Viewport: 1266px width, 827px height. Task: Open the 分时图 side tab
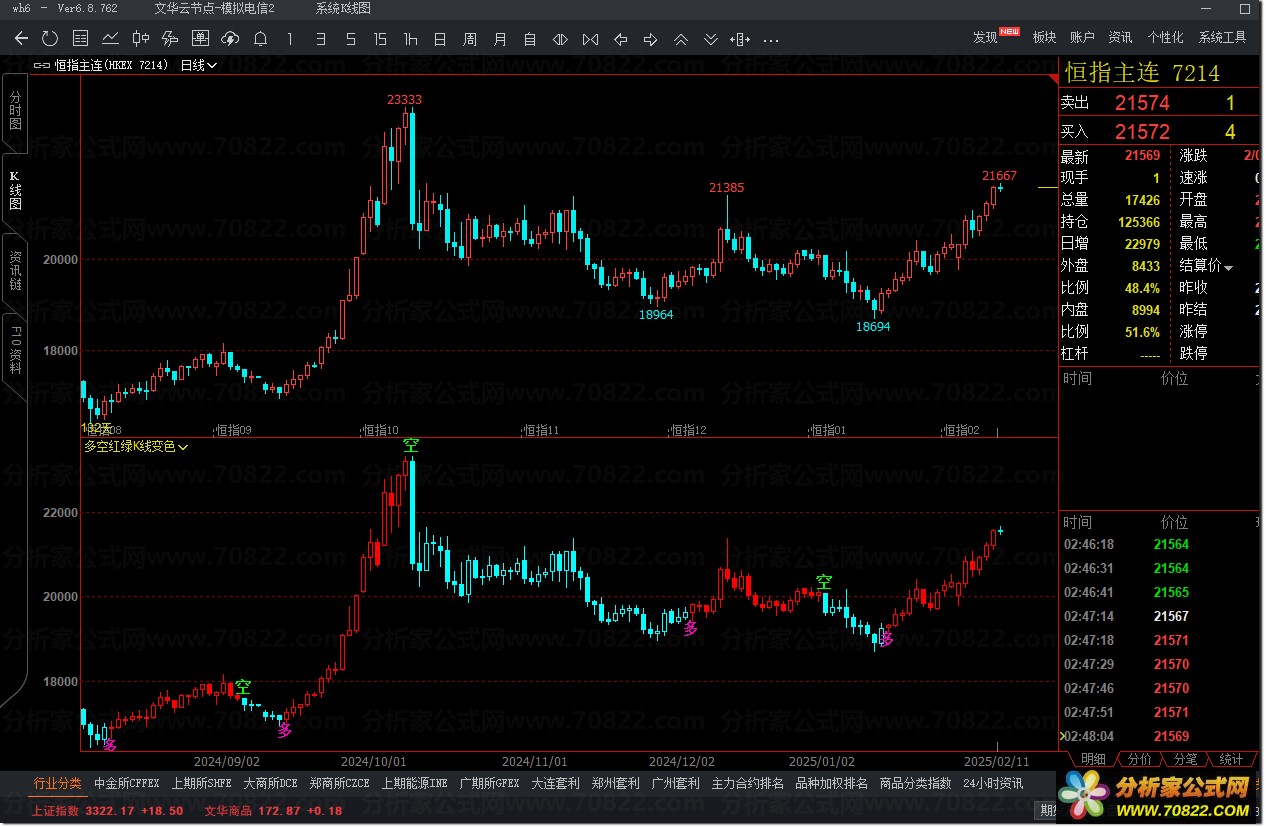click(x=15, y=110)
